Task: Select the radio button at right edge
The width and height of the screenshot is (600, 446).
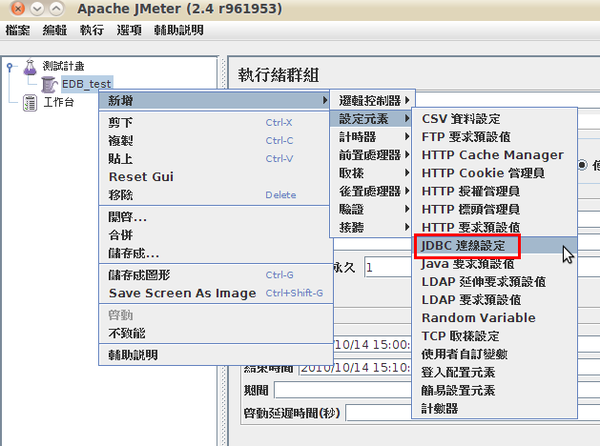Action: pos(582,165)
